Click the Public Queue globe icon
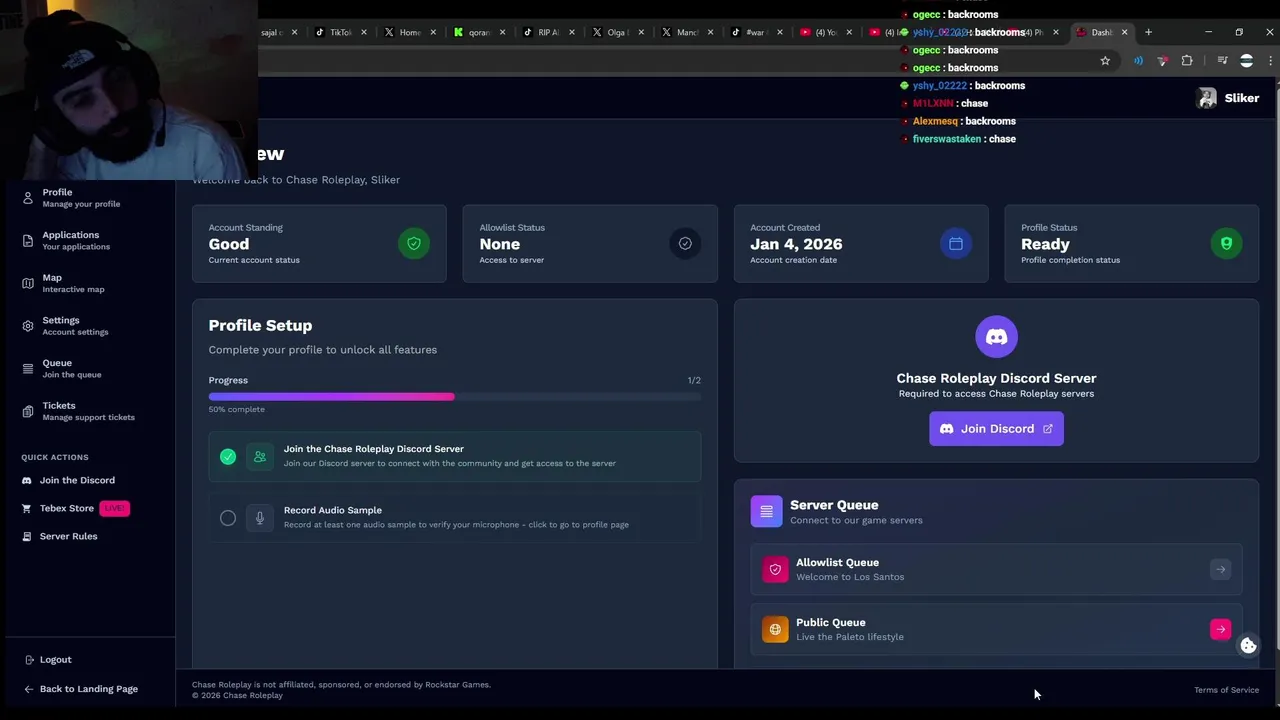Screen dimensions: 1280x720 coord(775,629)
